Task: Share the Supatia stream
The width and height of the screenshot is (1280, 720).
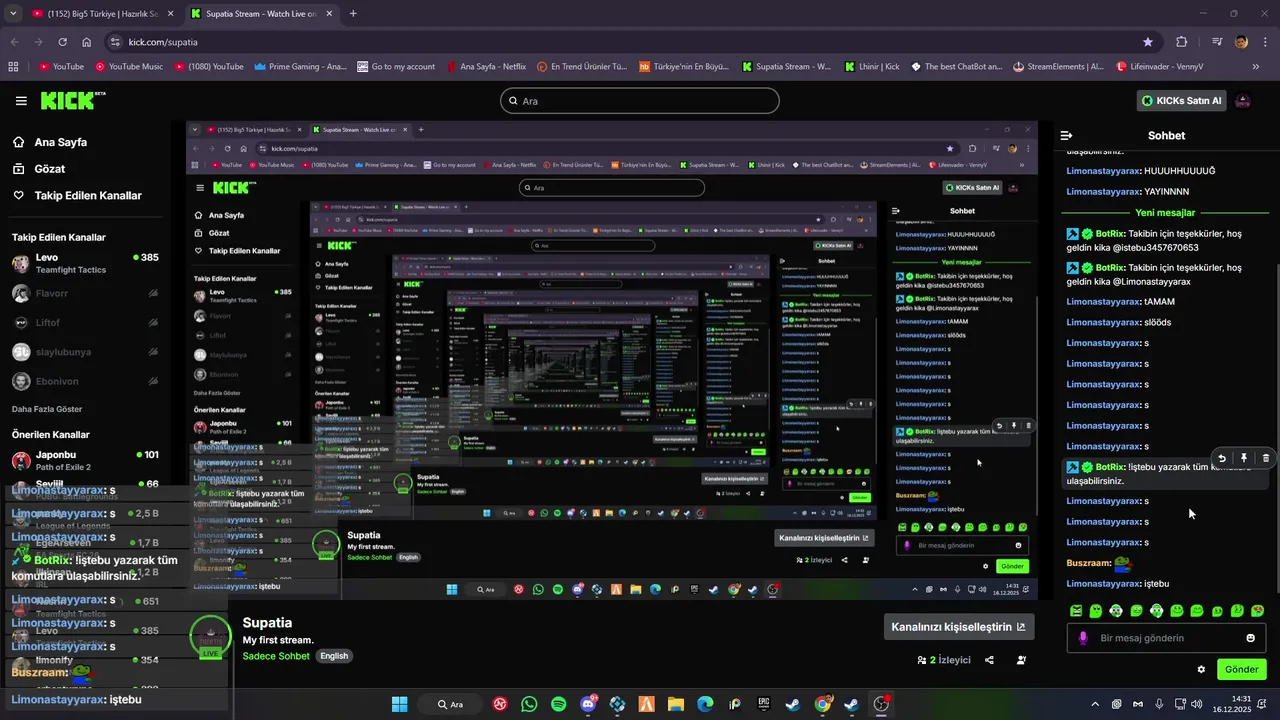Action: pyautogui.click(x=989, y=660)
